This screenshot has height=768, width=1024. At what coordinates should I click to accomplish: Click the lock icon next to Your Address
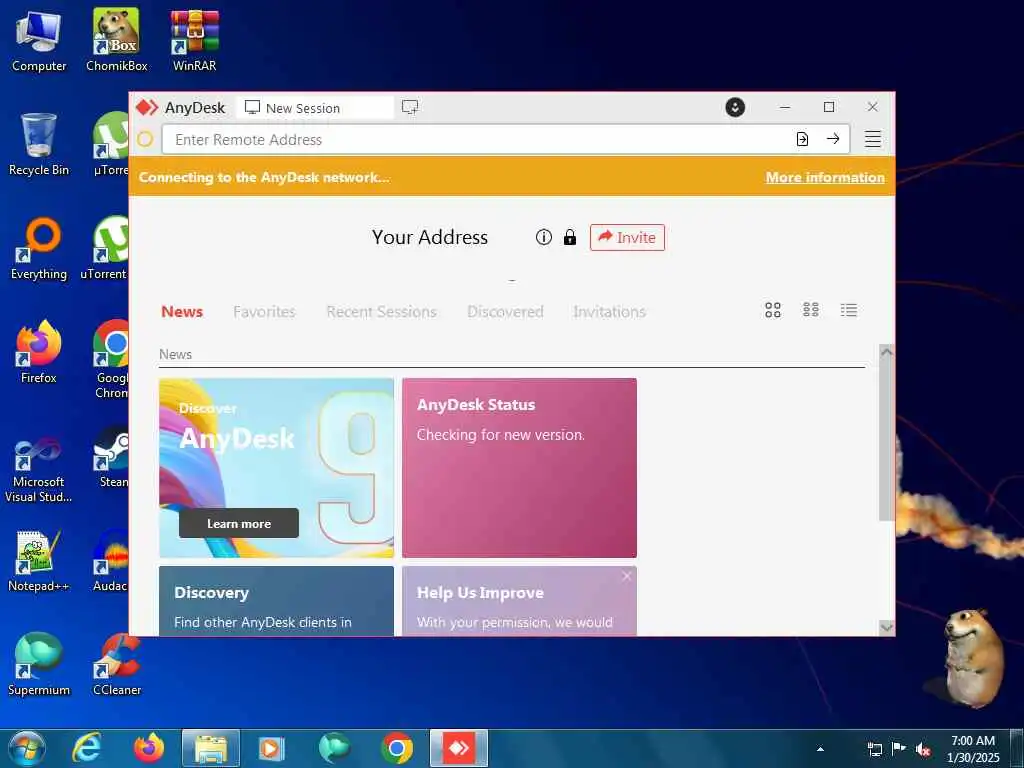569,237
